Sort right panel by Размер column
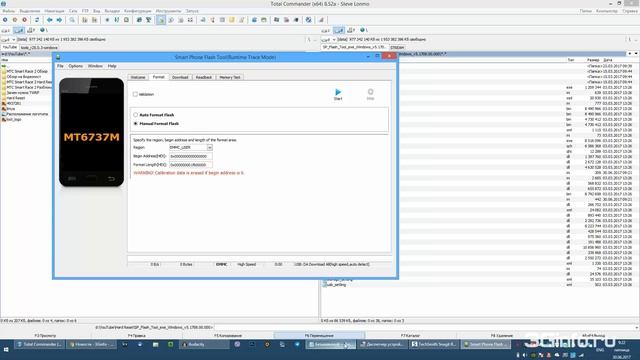Viewport: 640px width, 360px height. click(x=593, y=60)
